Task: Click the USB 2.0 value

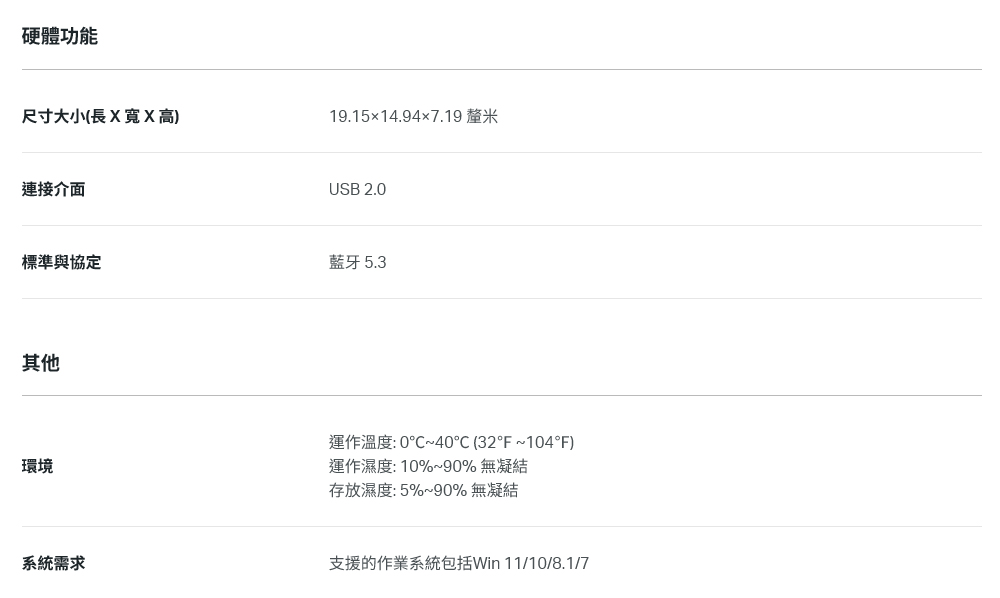Action: point(357,189)
